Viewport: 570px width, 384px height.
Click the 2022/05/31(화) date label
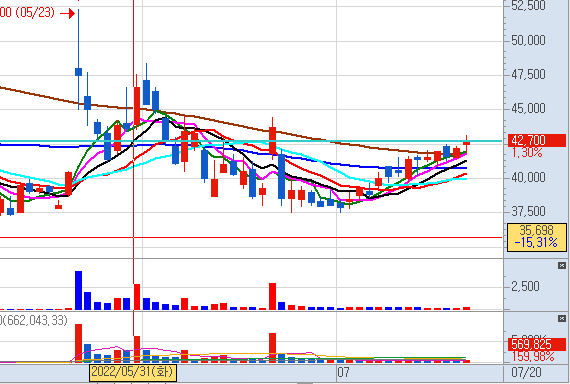click(133, 372)
